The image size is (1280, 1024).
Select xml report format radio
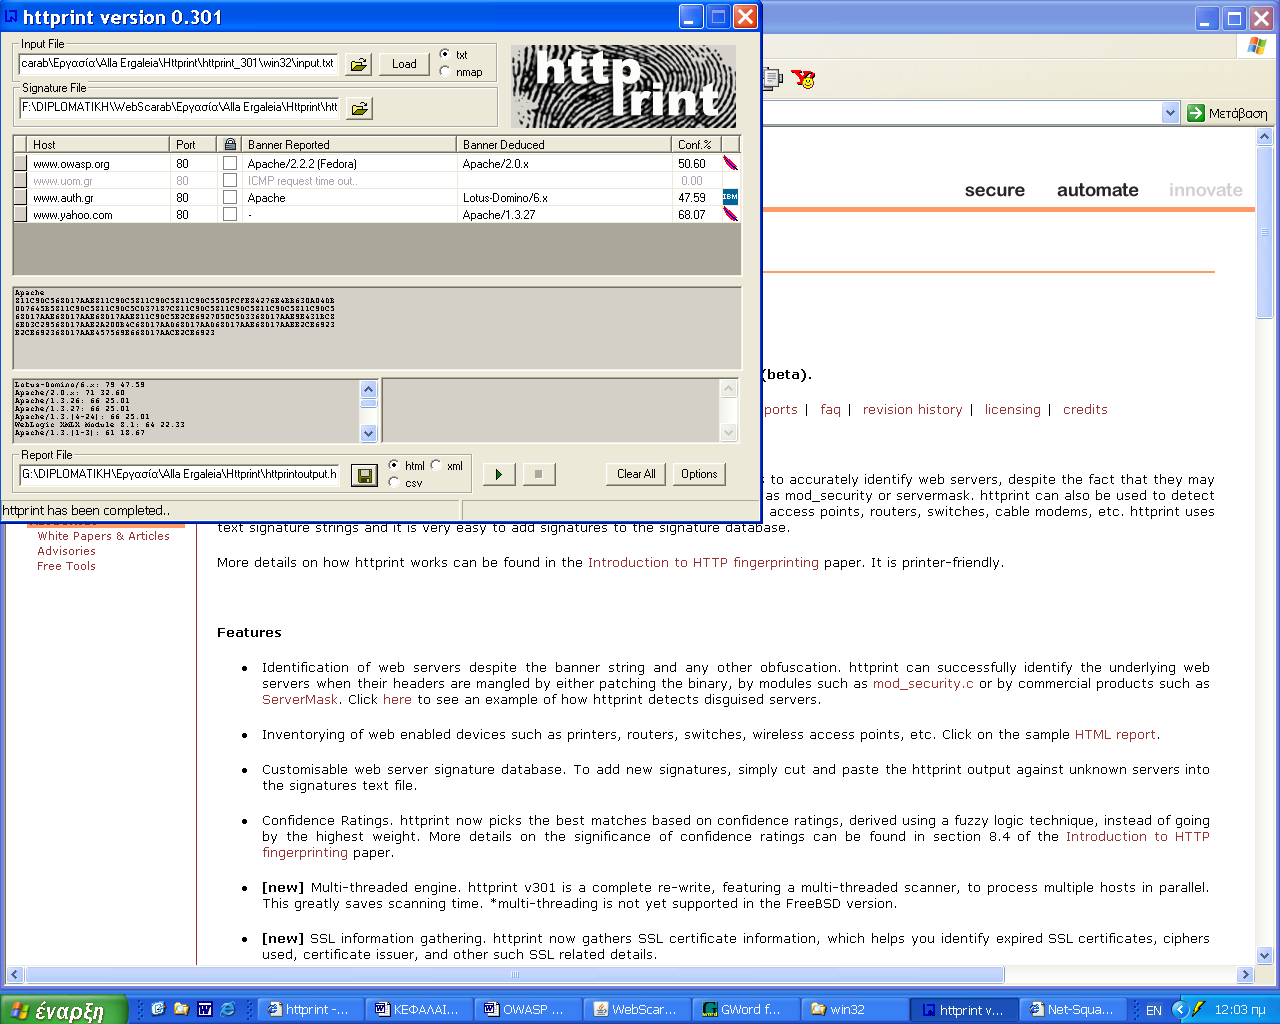pyautogui.click(x=436, y=465)
